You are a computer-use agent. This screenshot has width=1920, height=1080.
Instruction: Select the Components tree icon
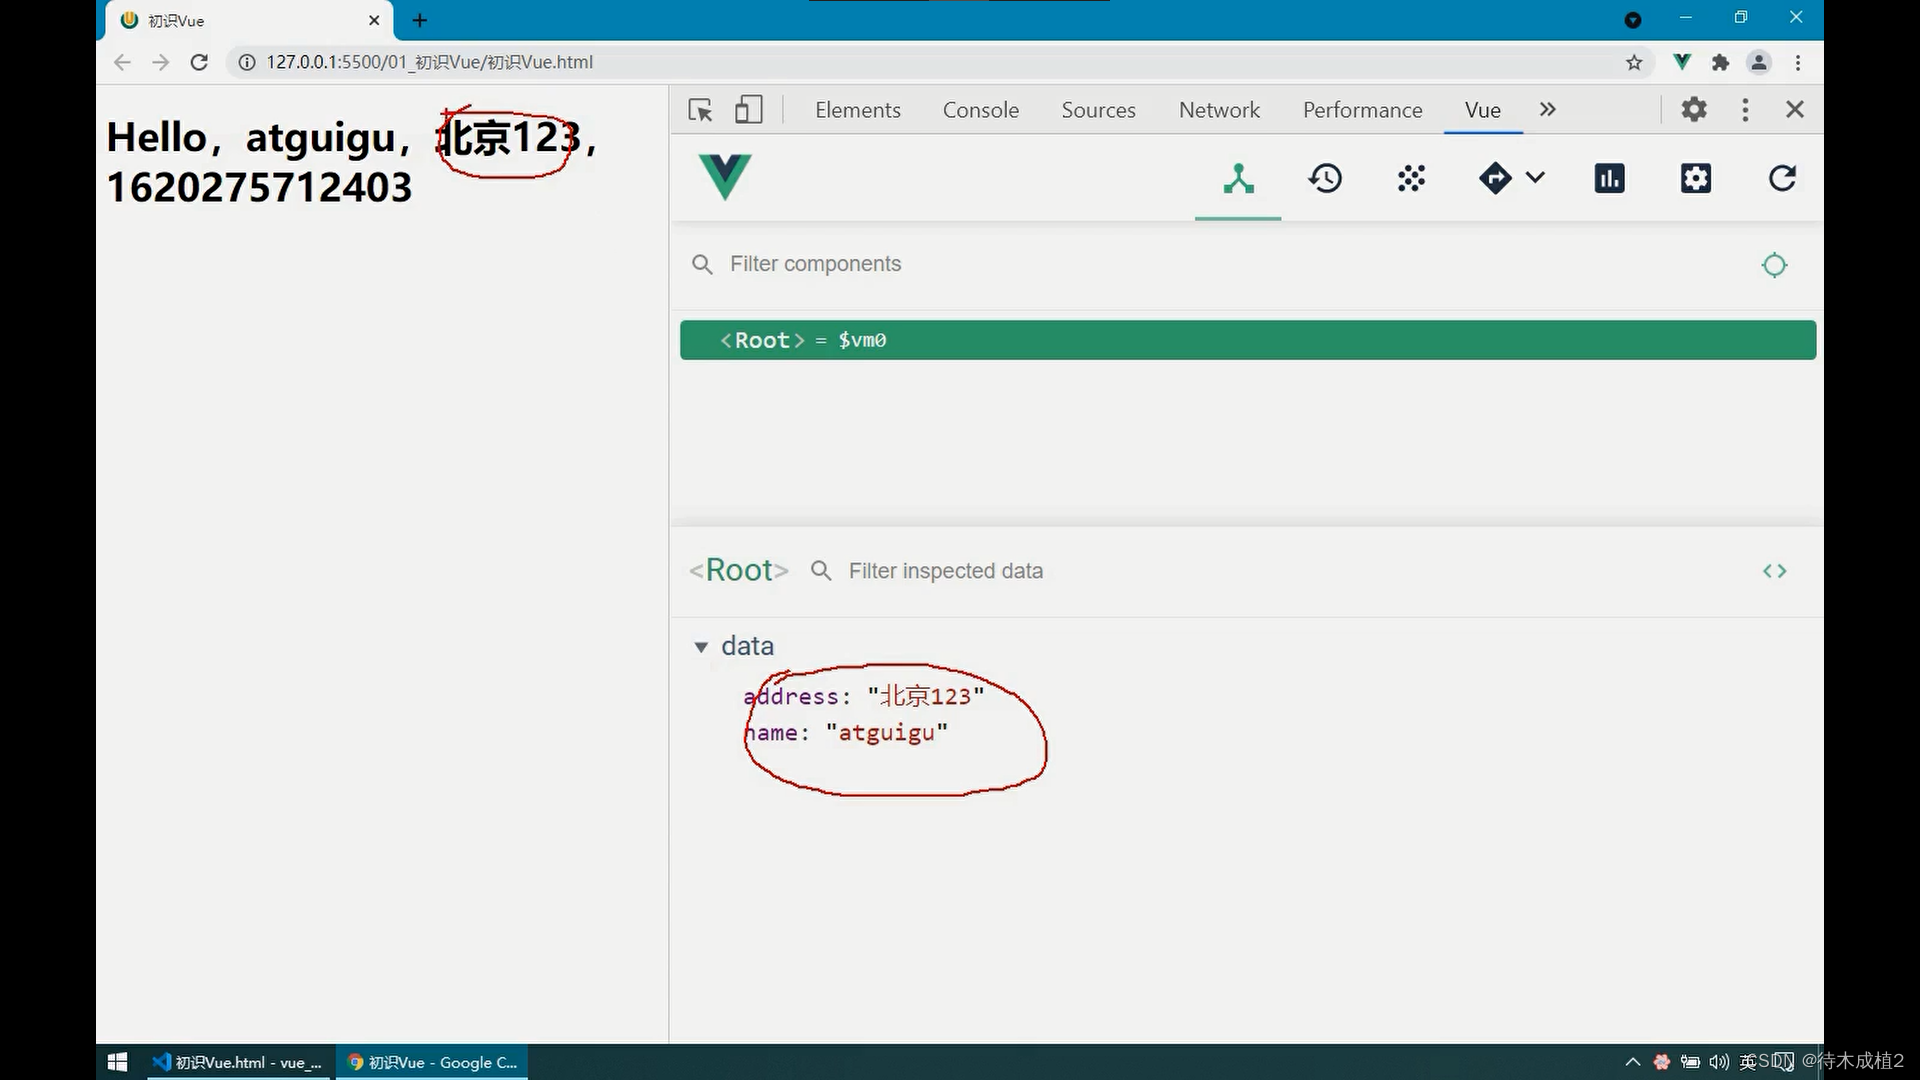pyautogui.click(x=1238, y=179)
